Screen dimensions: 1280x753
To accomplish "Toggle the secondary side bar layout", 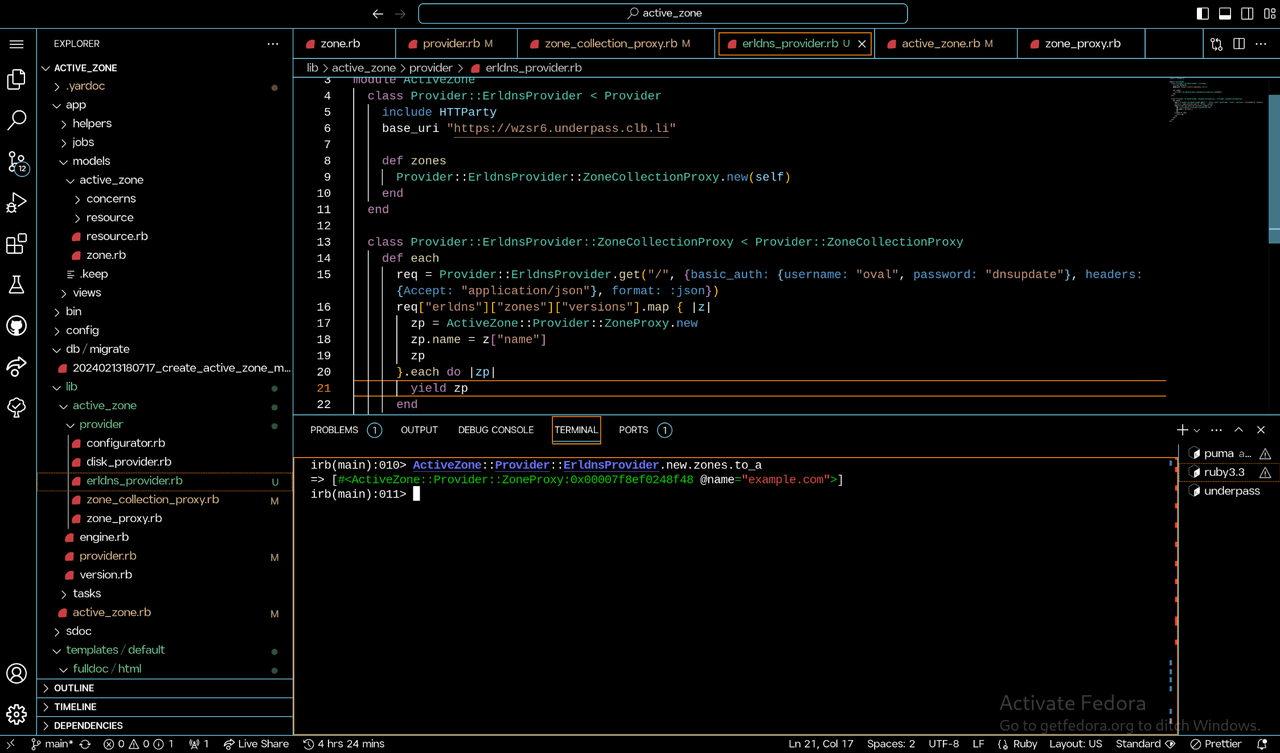I will [x=1247, y=14].
